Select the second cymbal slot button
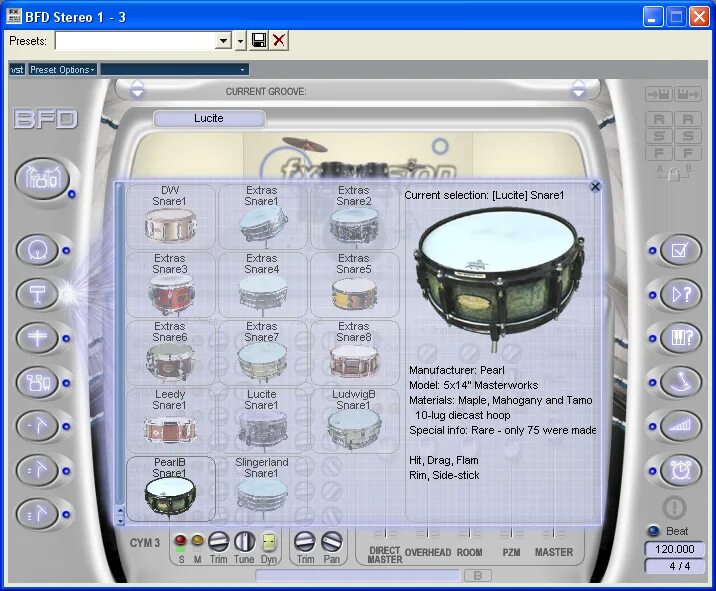Image resolution: width=716 pixels, height=591 pixels. click(x=37, y=470)
